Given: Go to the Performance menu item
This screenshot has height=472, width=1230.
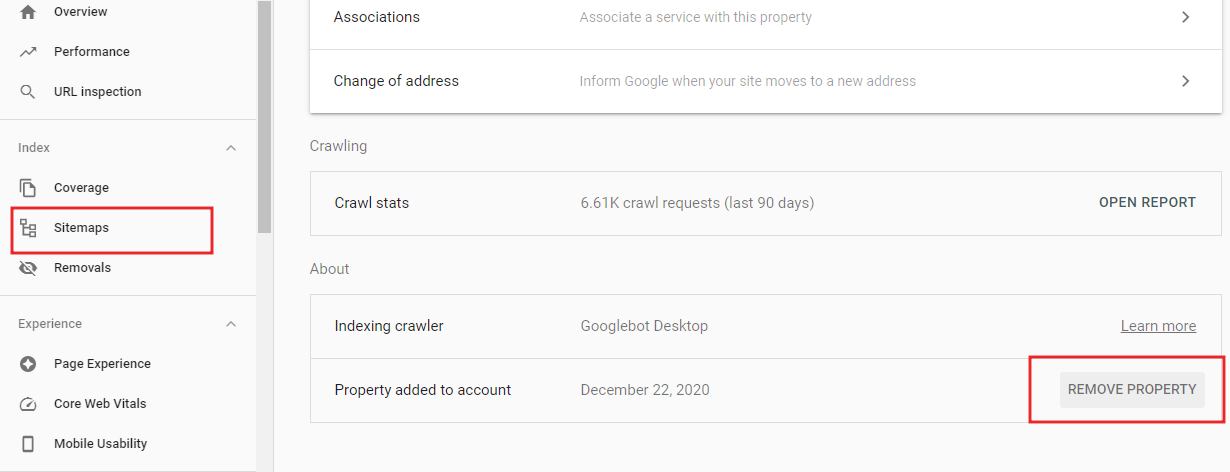Looking at the screenshot, I should 92,52.
